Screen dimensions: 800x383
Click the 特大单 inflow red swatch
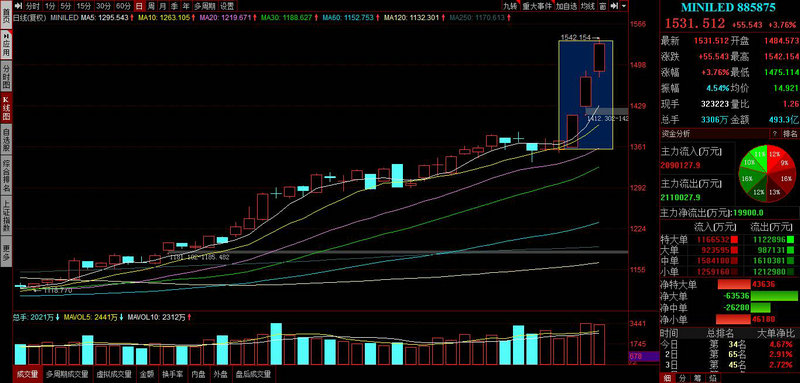(x=734, y=239)
